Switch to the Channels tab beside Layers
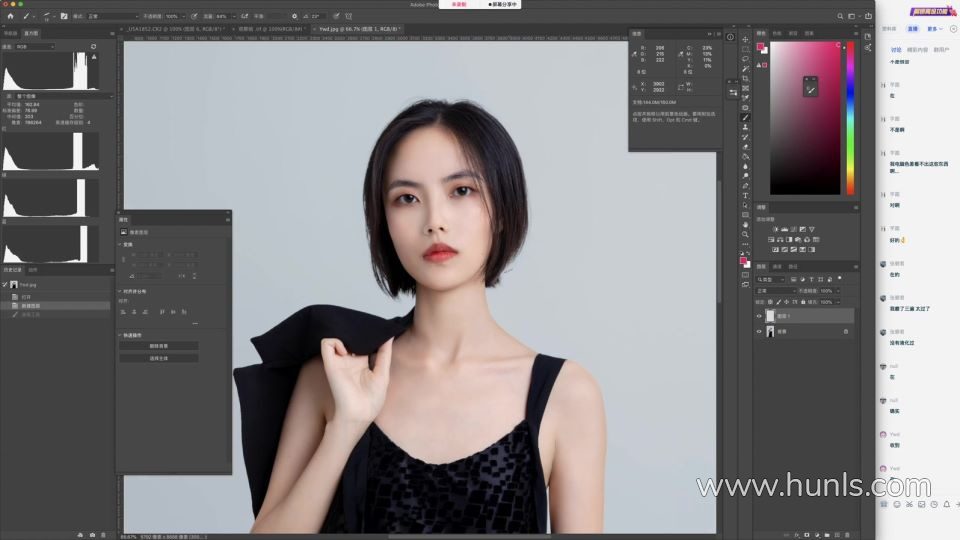Image resolution: width=960 pixels, height=540 pixels. coord(777,266)
